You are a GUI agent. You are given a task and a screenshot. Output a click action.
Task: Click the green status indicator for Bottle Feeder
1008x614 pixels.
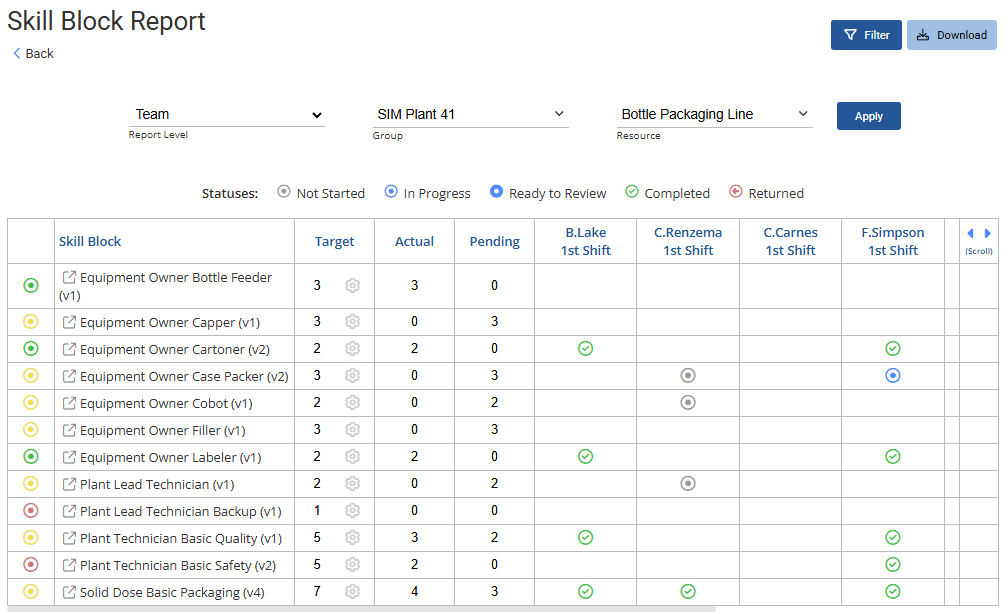tap(31, 286)
